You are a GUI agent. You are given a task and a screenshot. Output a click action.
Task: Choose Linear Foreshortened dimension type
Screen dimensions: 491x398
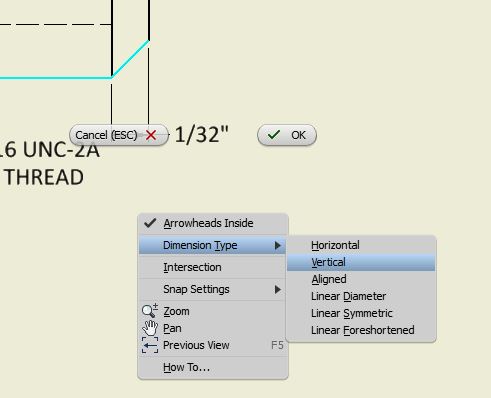click(x=361, y=330)
